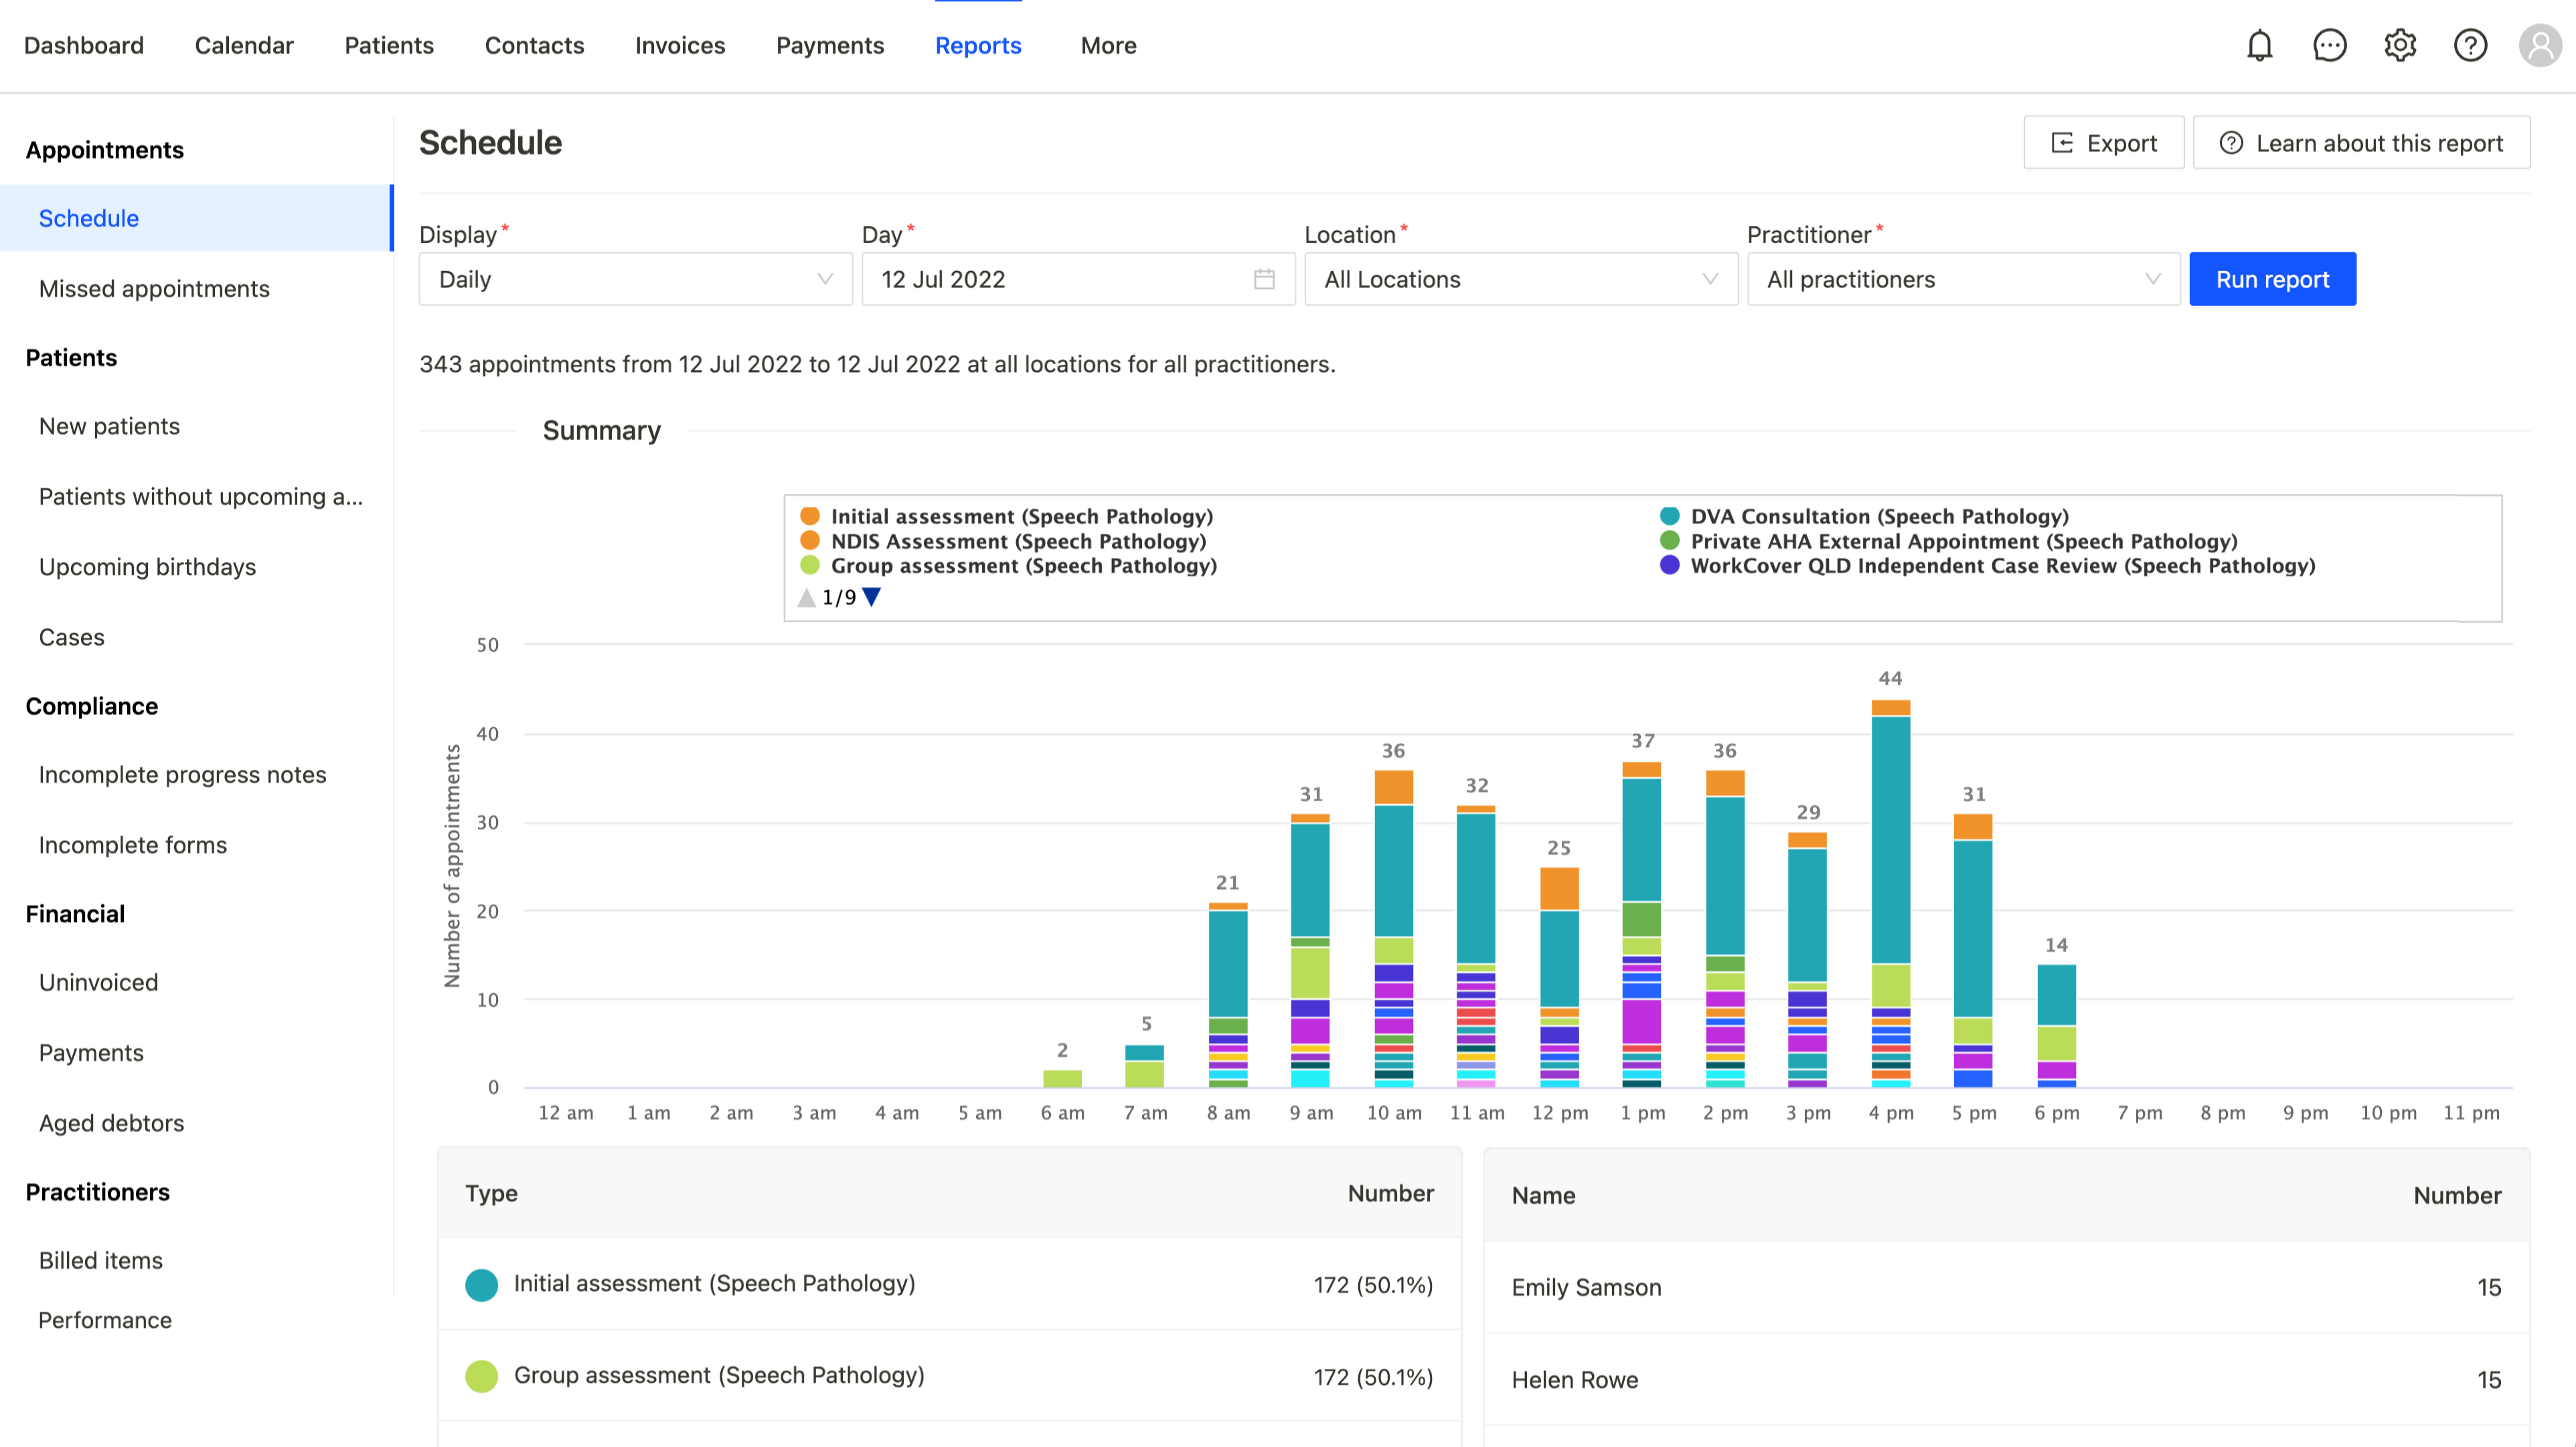The width and height of the screenshot is (2576, 1447).
Task: Click Learn about this report
Action: tap(2361, 143)
